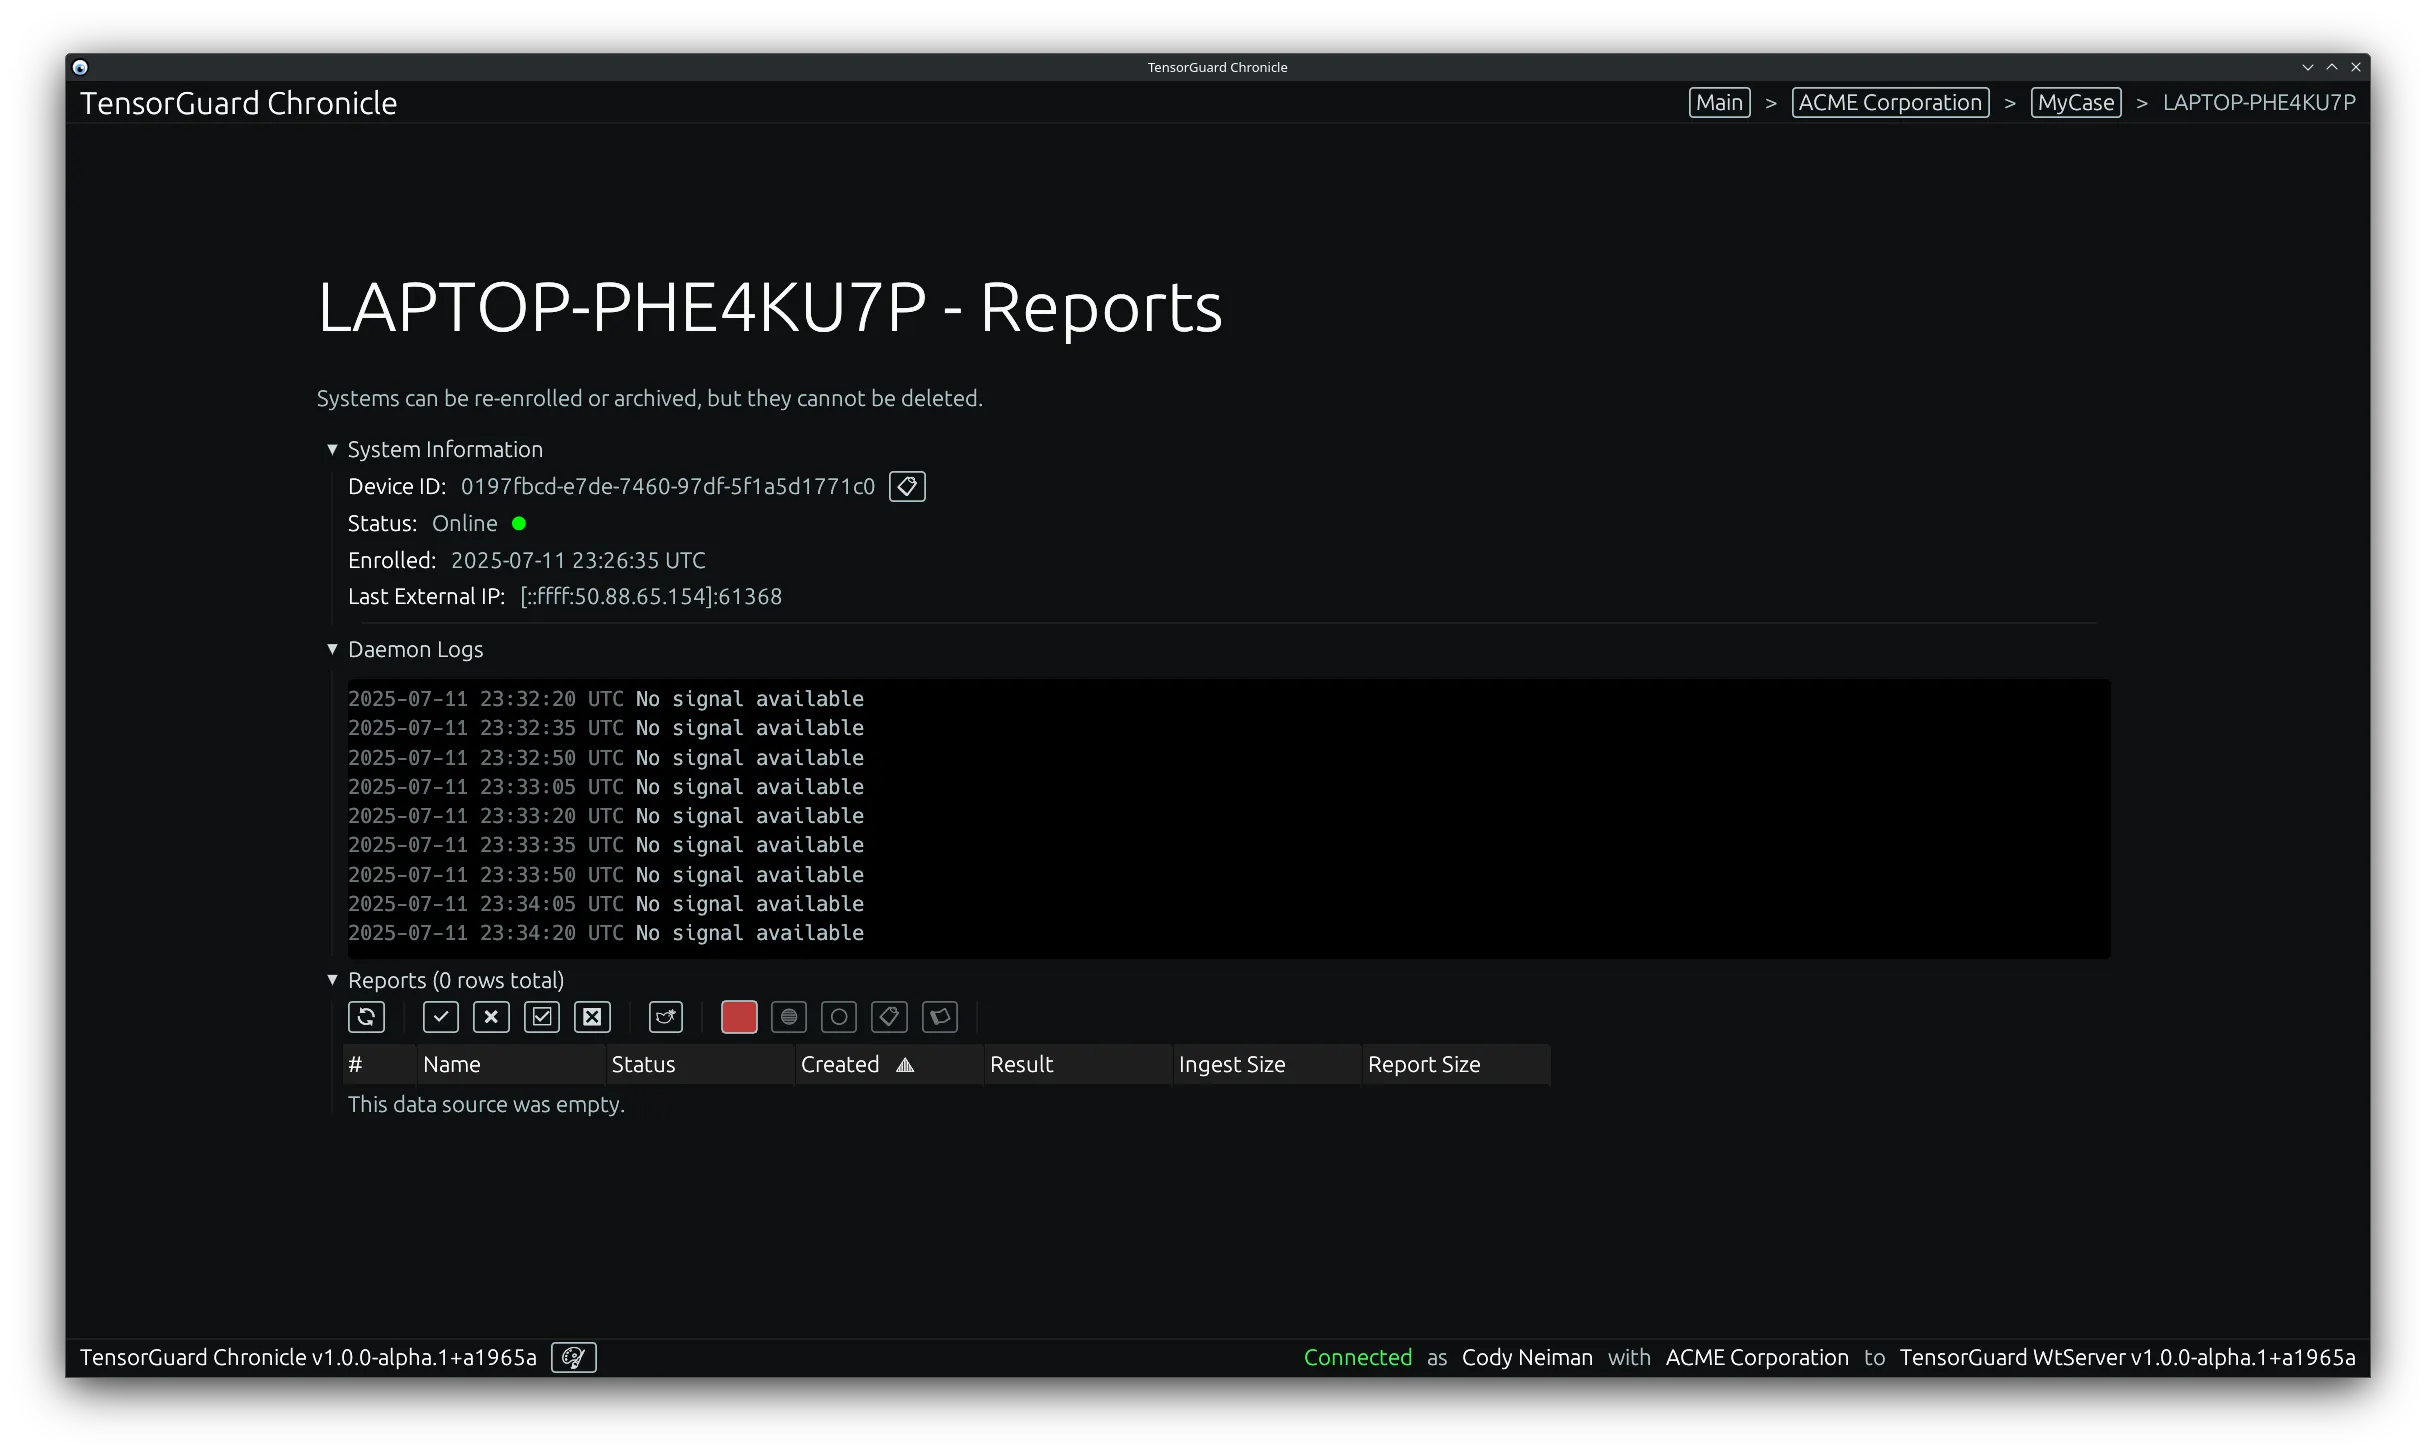Click the Status column header
Viewport: 2436px width, 1455px height.
(643, 1064)
